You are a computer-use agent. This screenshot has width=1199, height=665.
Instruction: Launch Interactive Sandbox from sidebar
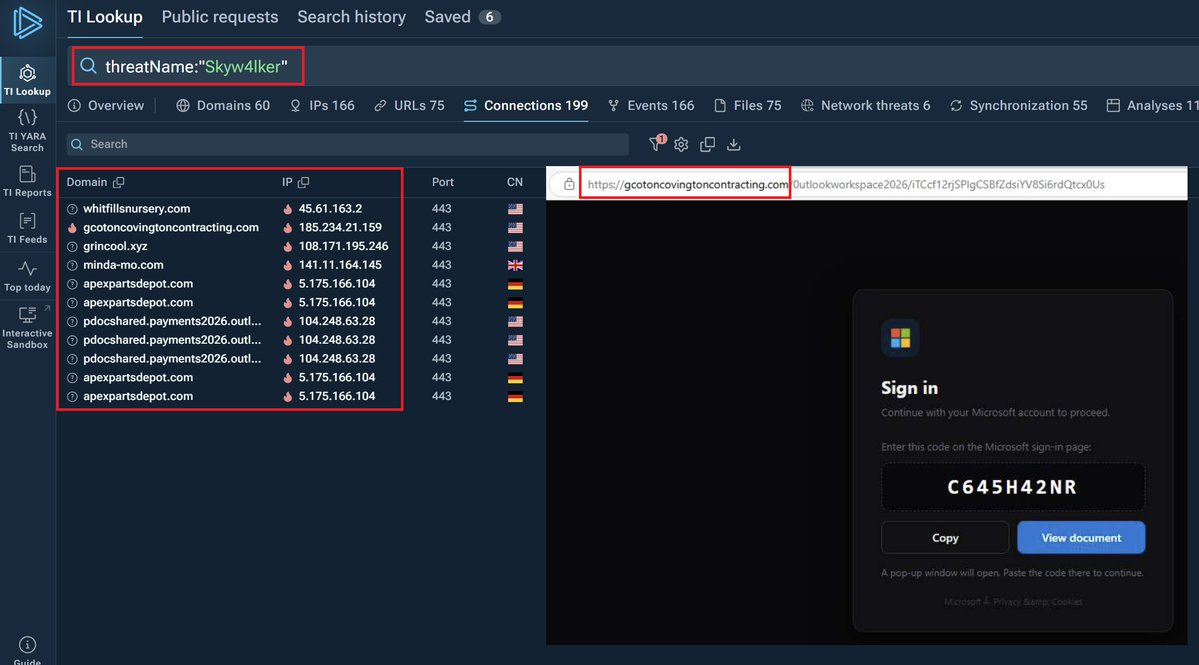(28, 327)
